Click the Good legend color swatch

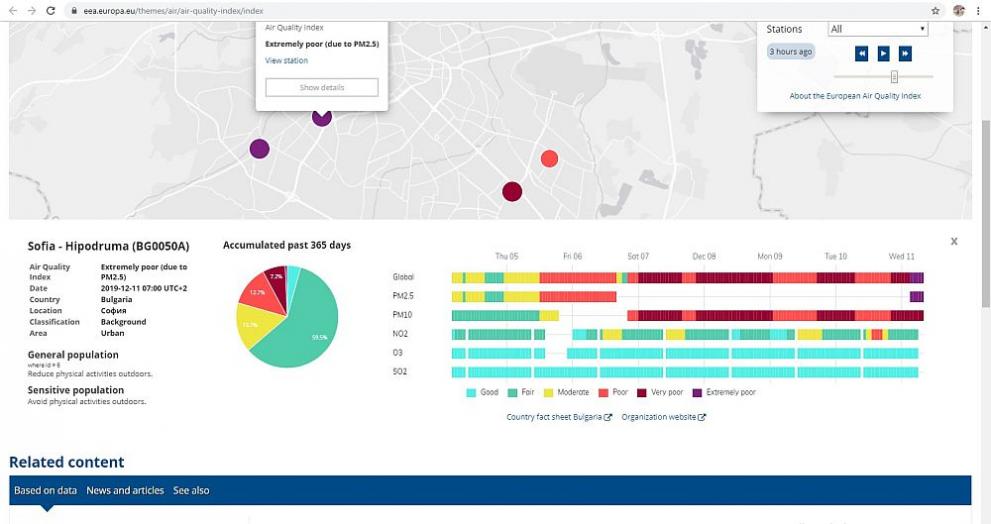pos(471,393)
